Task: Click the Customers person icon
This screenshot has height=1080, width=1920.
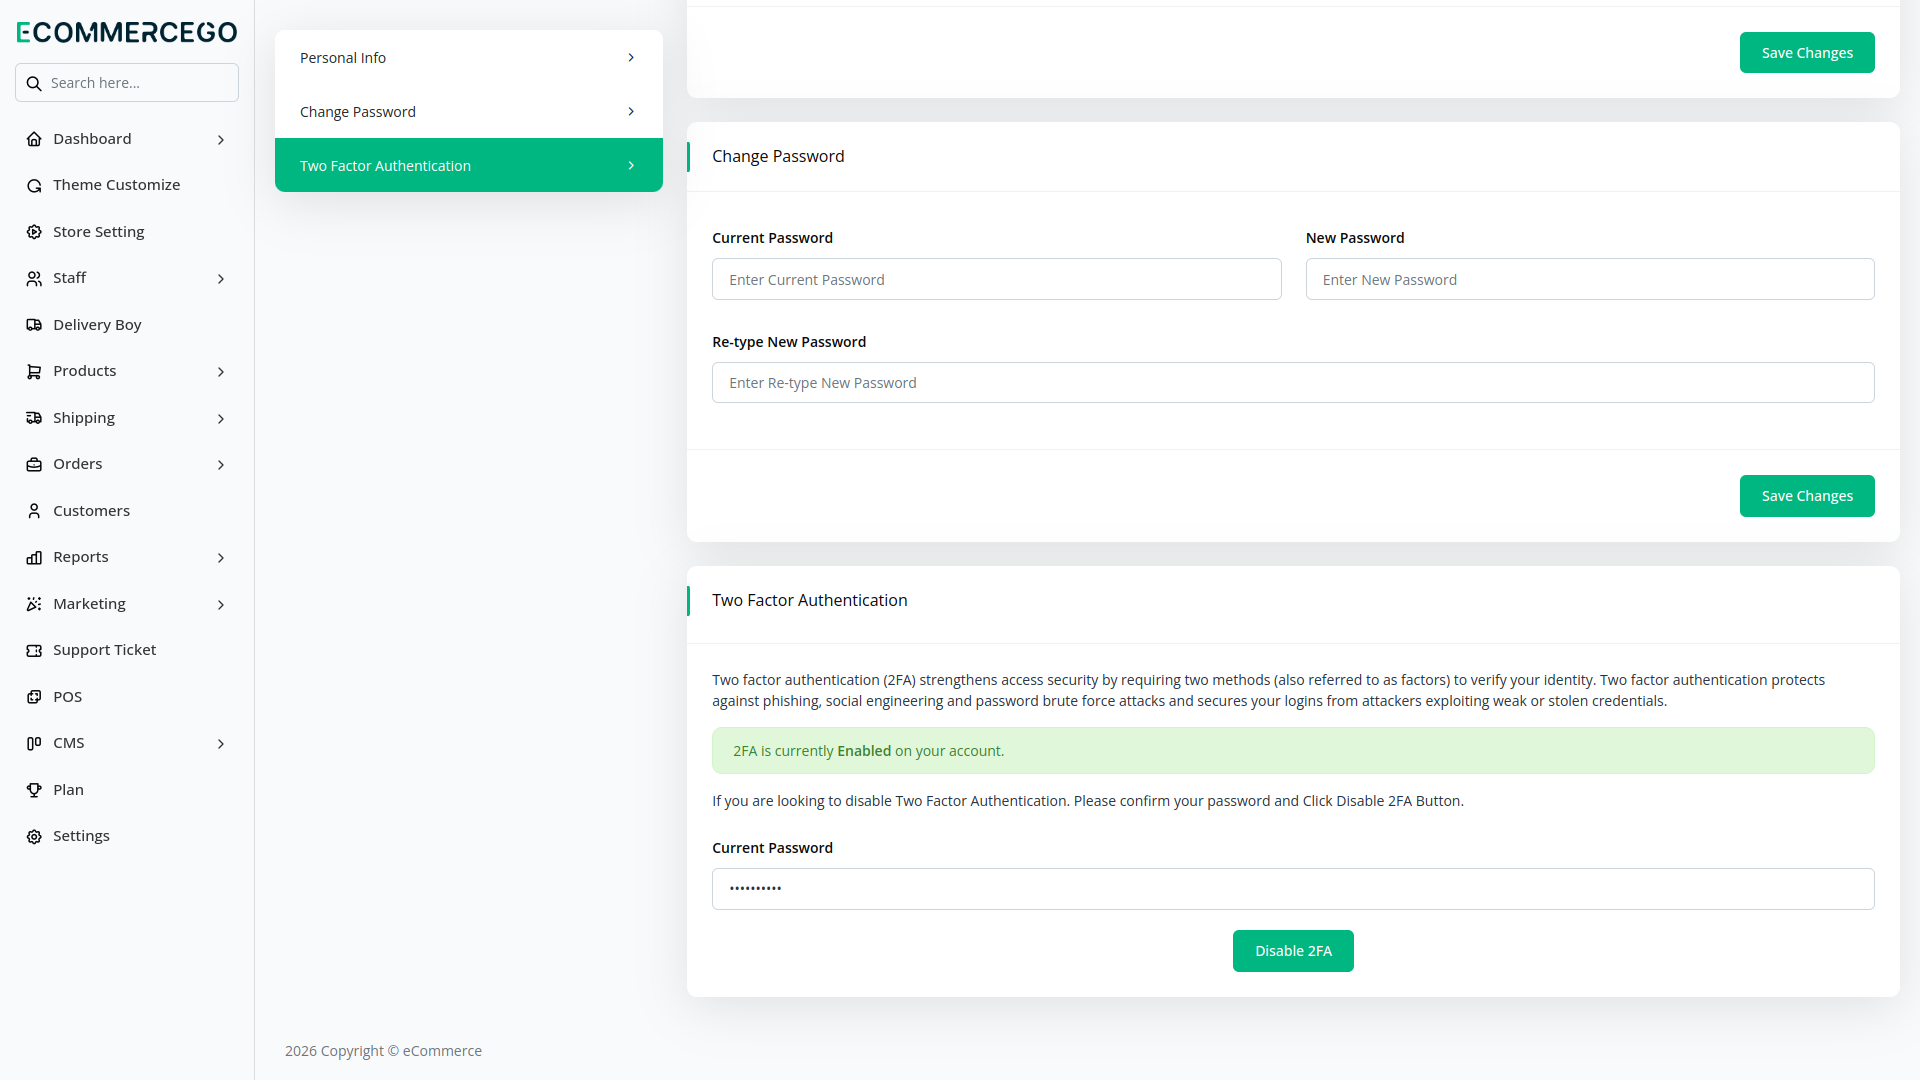Action: tap(34, 511)
